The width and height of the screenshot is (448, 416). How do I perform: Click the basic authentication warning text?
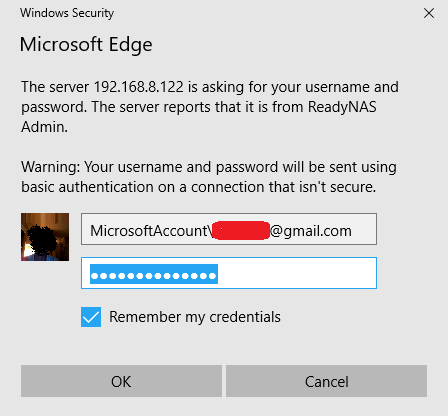coord(209,177)
